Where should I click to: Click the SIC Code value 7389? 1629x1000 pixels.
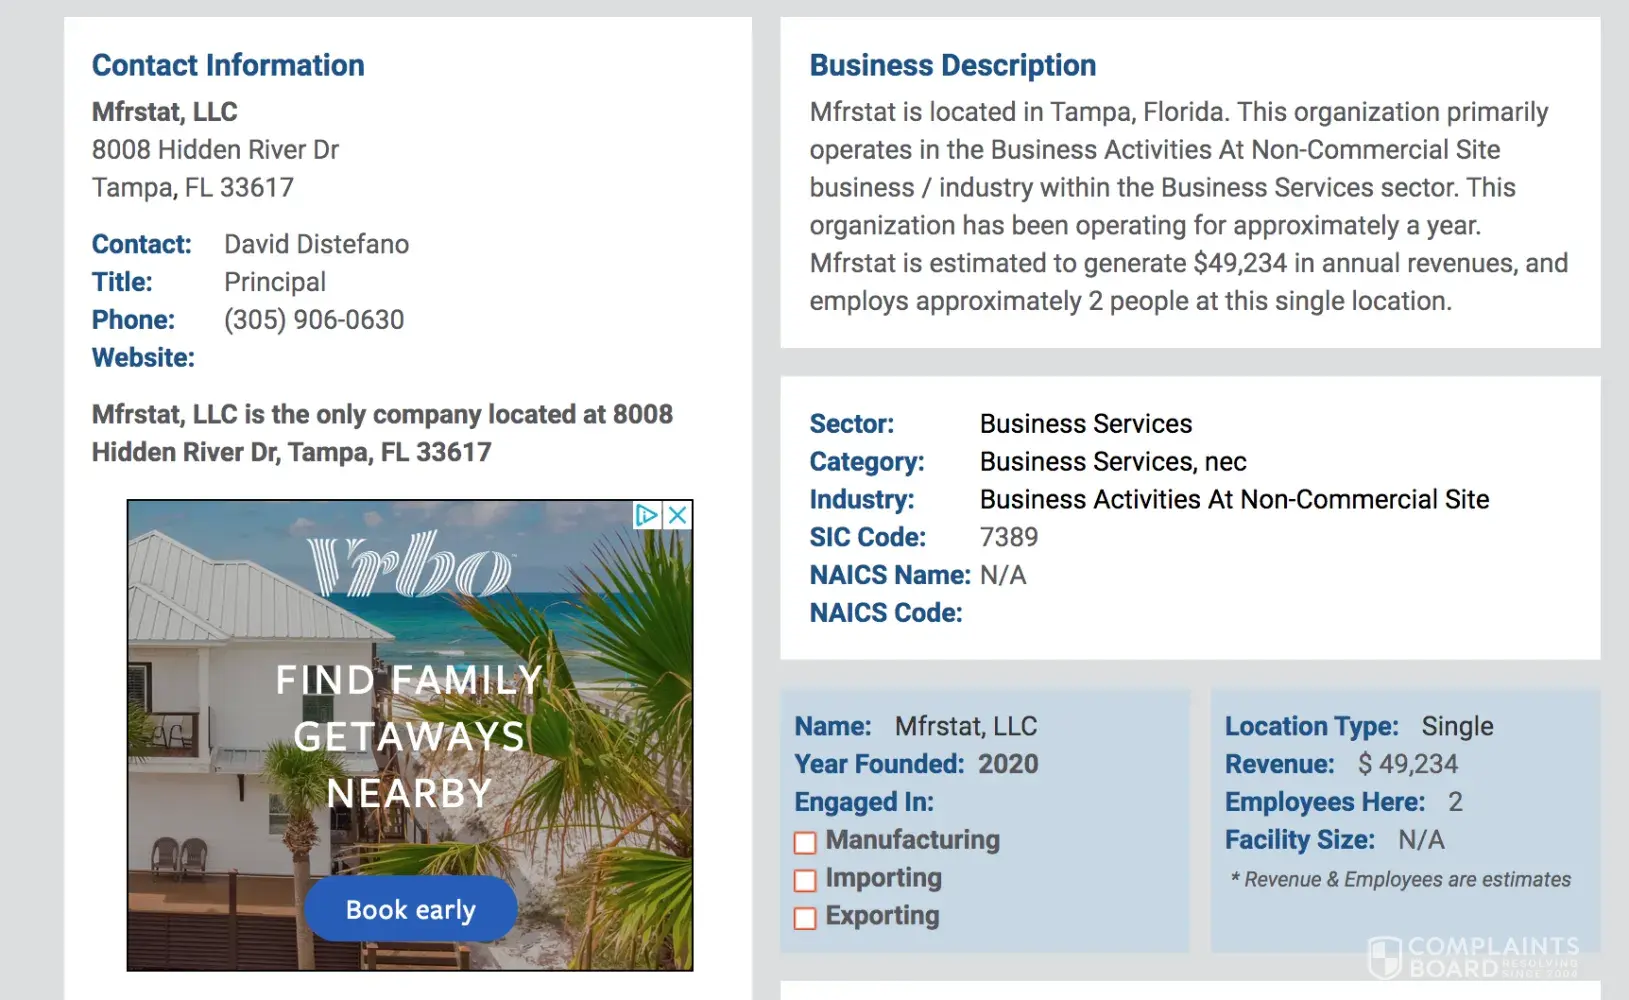(1008, 538)
